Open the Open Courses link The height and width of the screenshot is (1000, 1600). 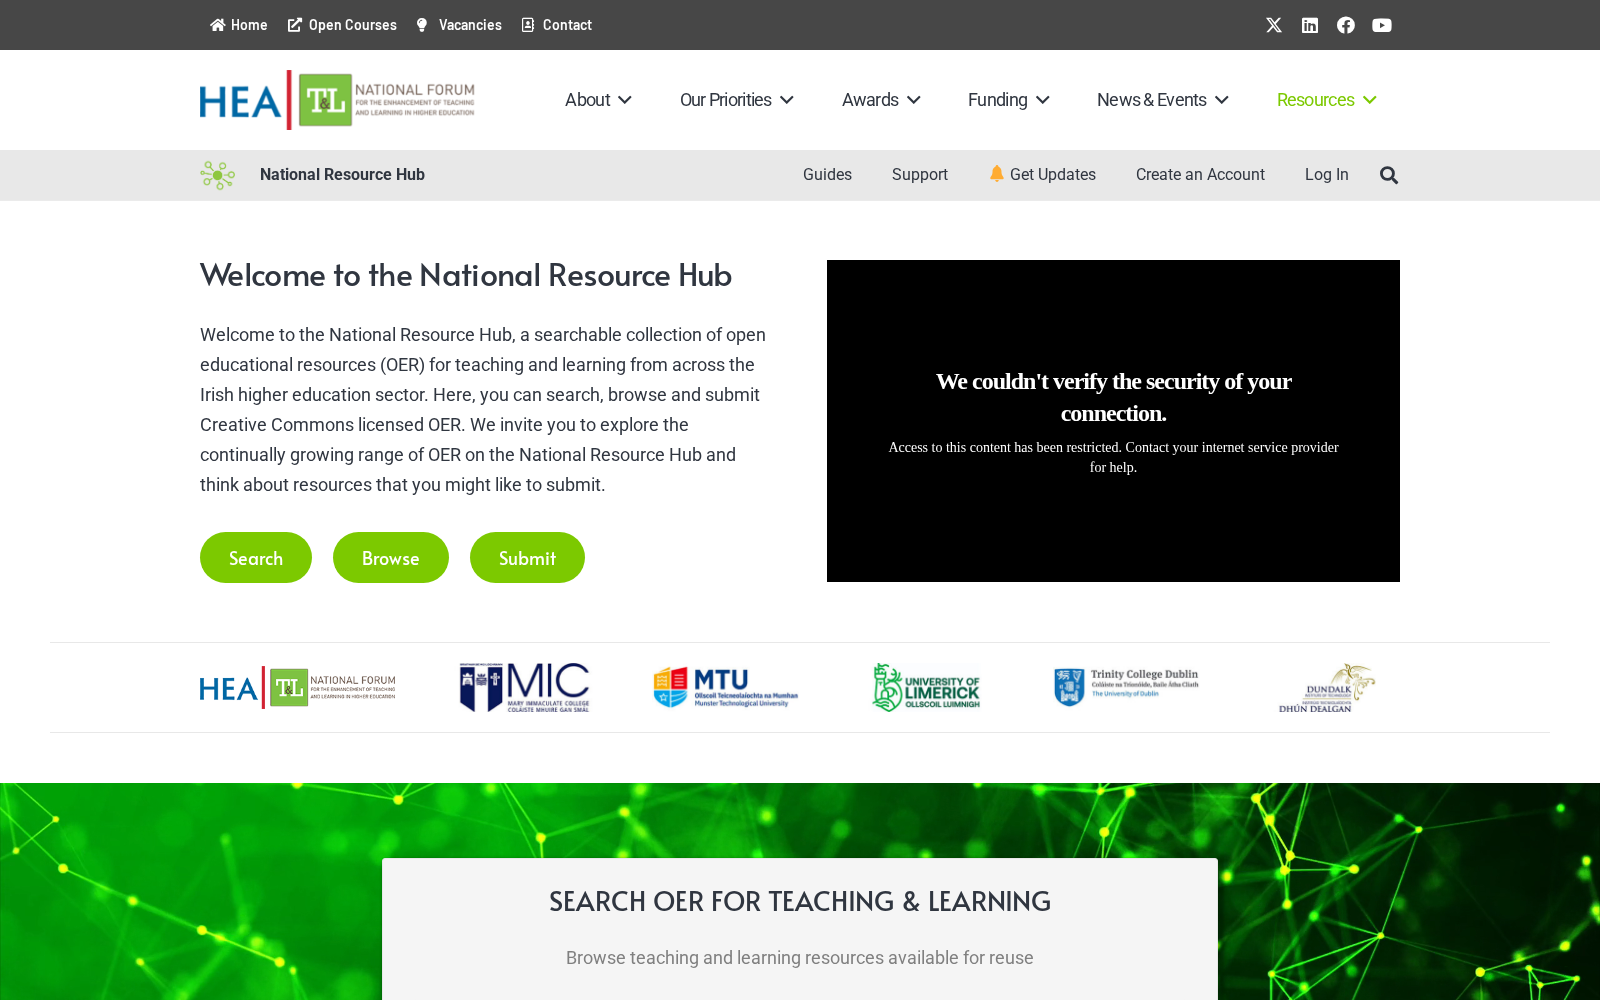(x=353, y=25)
